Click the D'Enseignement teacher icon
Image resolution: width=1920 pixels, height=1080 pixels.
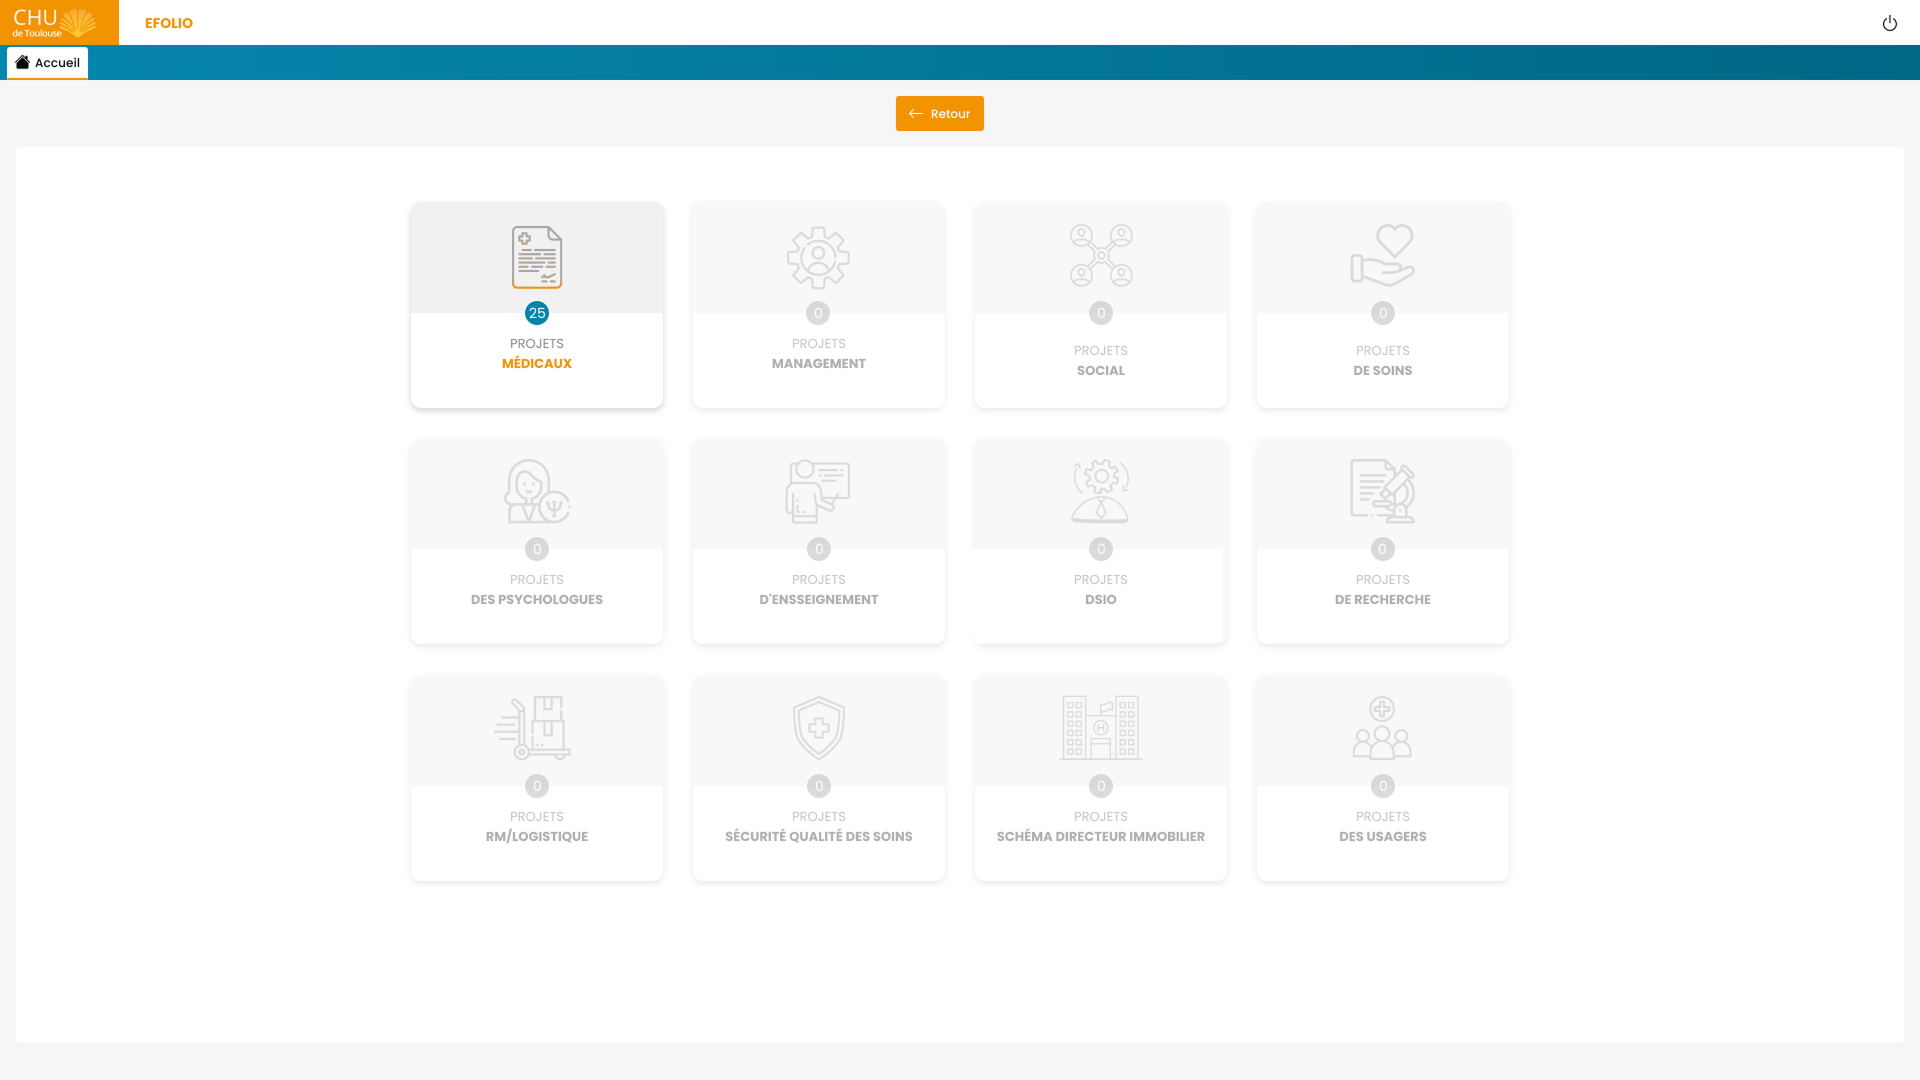pos(818,492)
